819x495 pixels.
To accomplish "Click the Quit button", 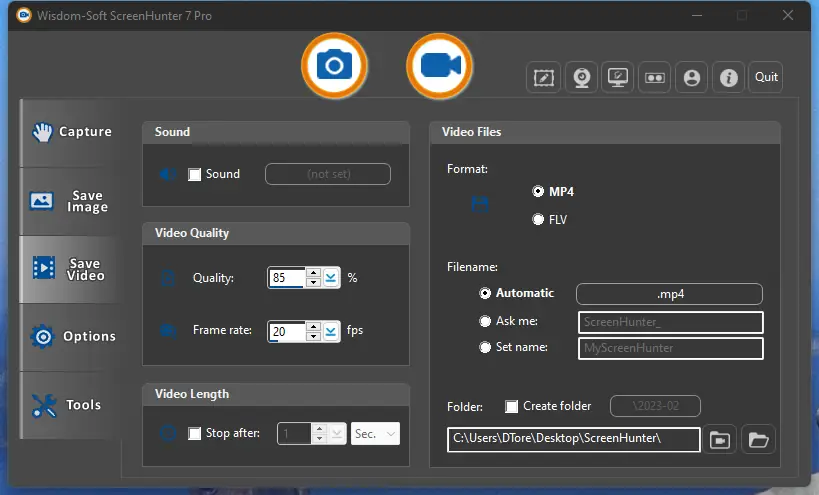I will coord(766,77).
